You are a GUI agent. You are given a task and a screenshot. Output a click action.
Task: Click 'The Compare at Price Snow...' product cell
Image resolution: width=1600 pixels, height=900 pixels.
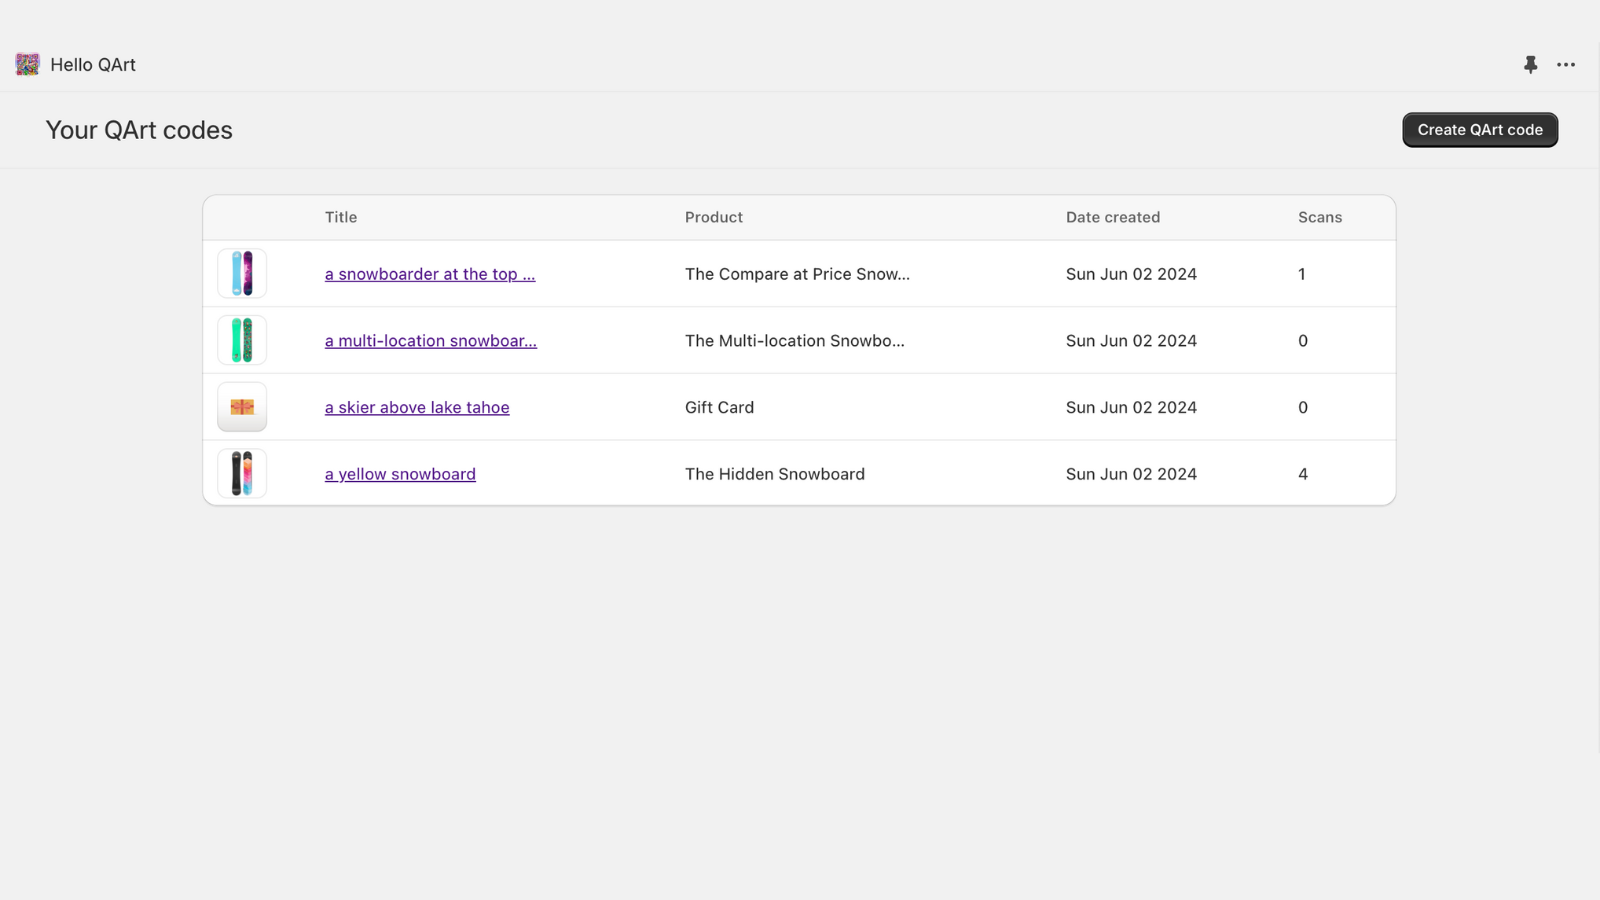pyautogui.click(x=797, y=274)
